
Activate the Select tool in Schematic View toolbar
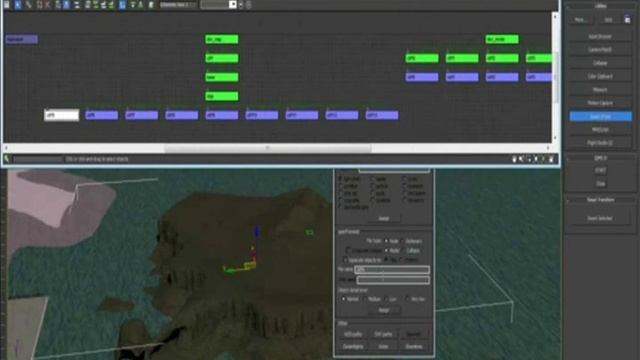18,4
